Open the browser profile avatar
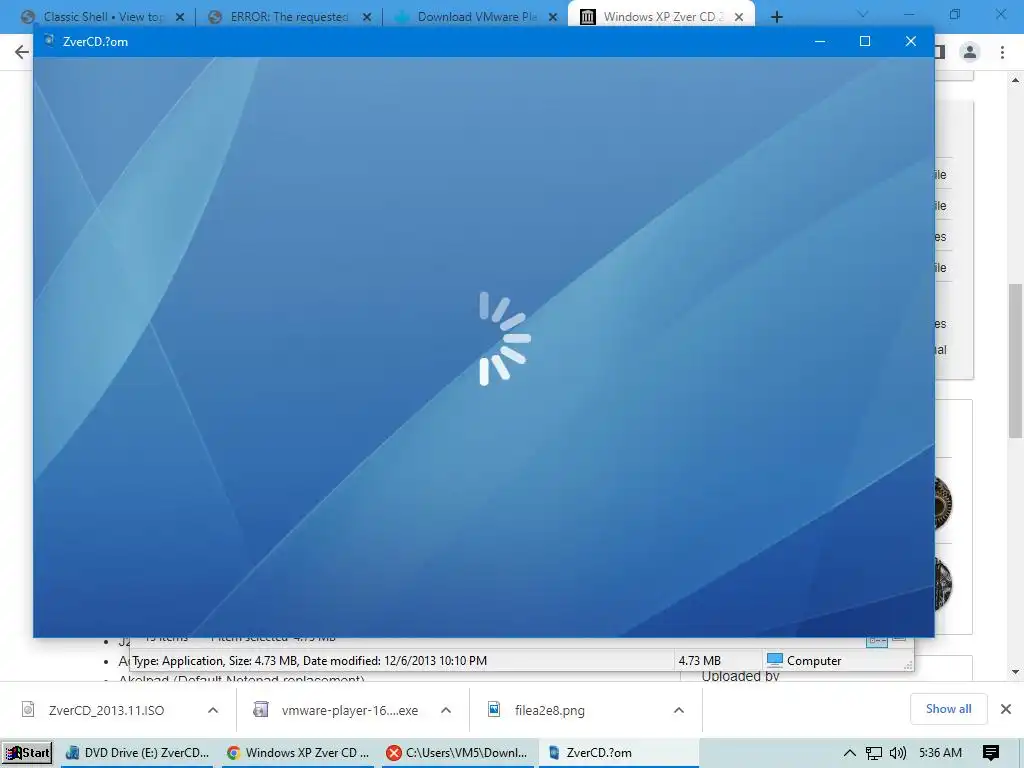Screen dimensions: 1024x768 tap(970, 52)
